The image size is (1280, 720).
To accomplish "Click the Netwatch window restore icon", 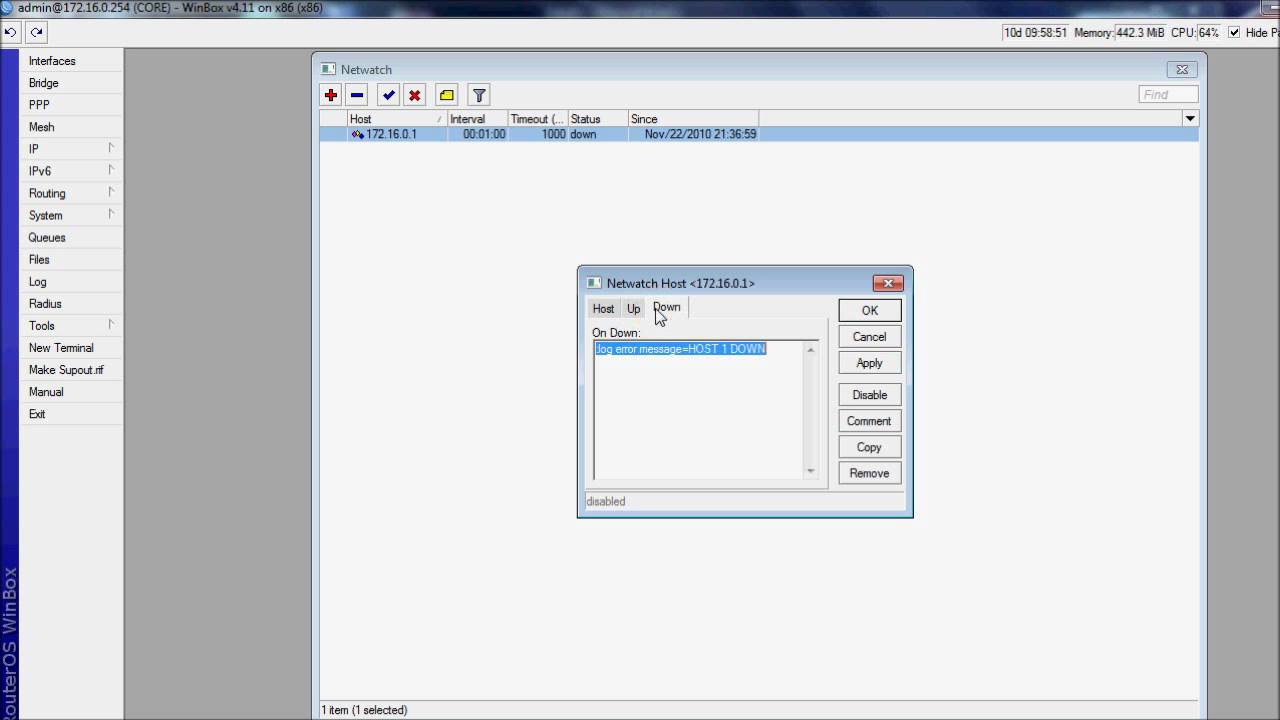I will [x=1182, y=69].
